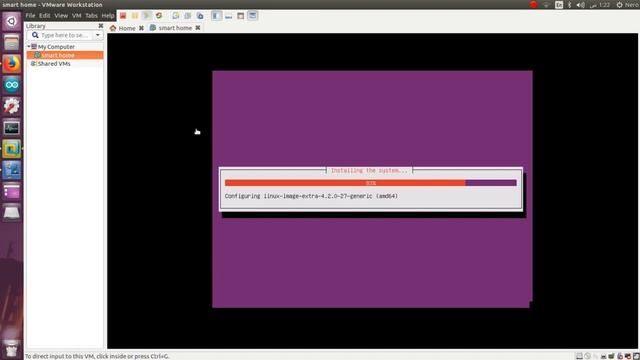Screen dimensions: 640x360
Task: Click the thumbnail bar view toolbar icon
Action: tap(229, 16)
